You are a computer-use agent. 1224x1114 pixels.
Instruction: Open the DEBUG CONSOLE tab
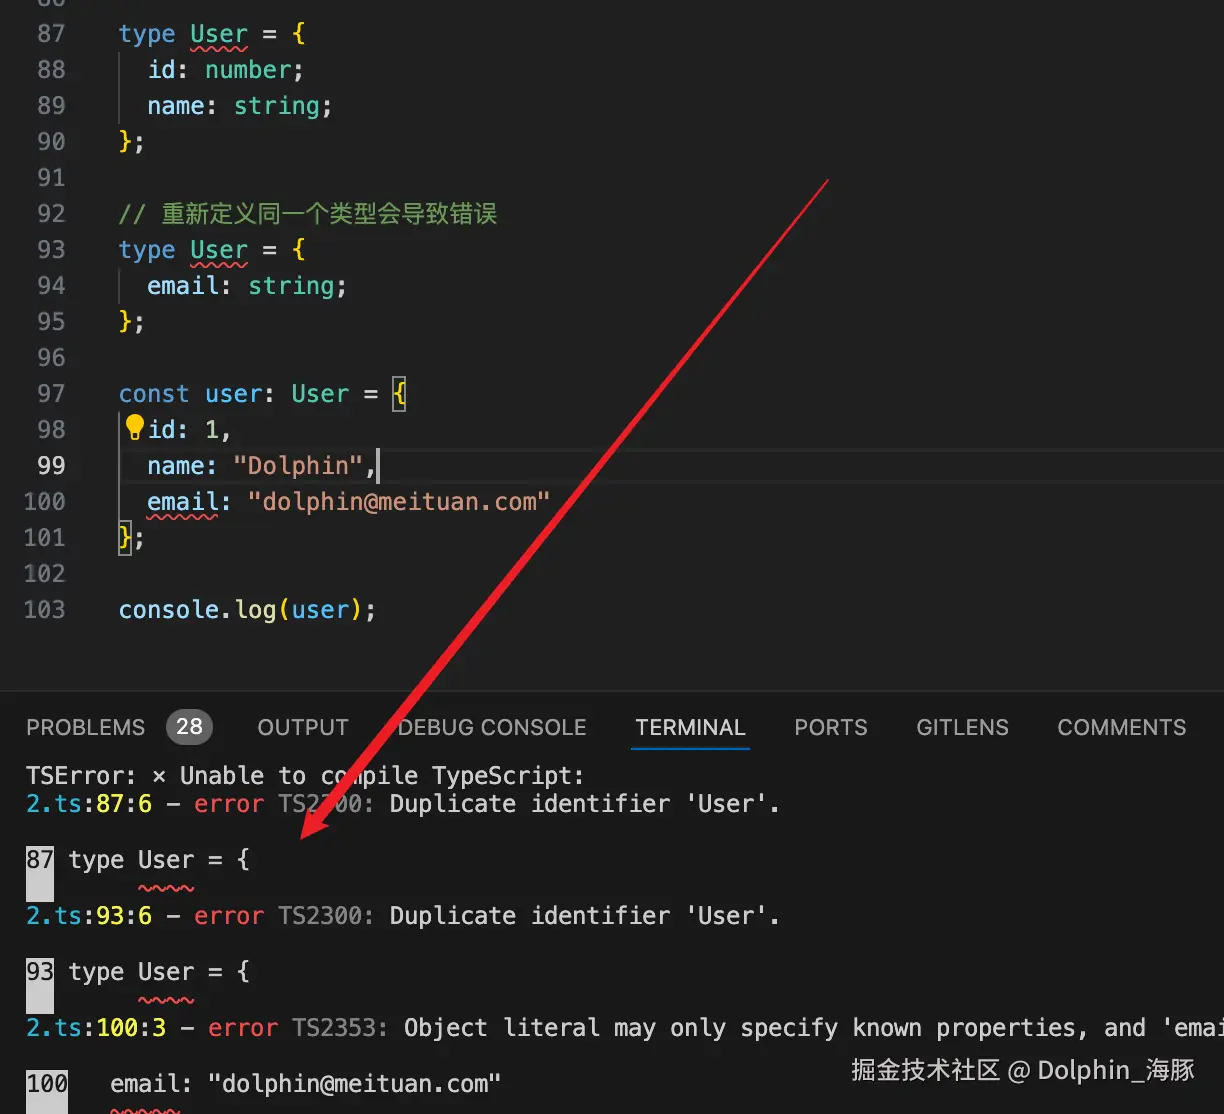[x=492, y=727]
